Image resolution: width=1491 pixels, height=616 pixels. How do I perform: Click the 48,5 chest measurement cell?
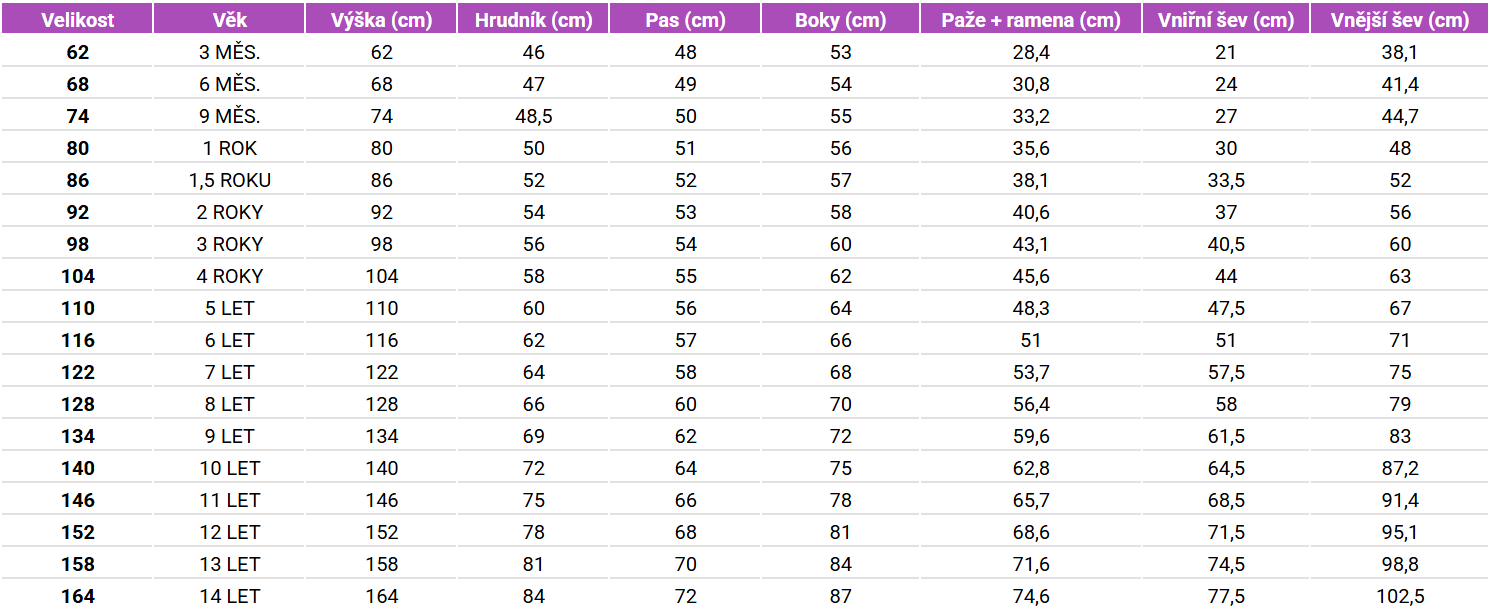pyautogui.click(x=533, y=116)
